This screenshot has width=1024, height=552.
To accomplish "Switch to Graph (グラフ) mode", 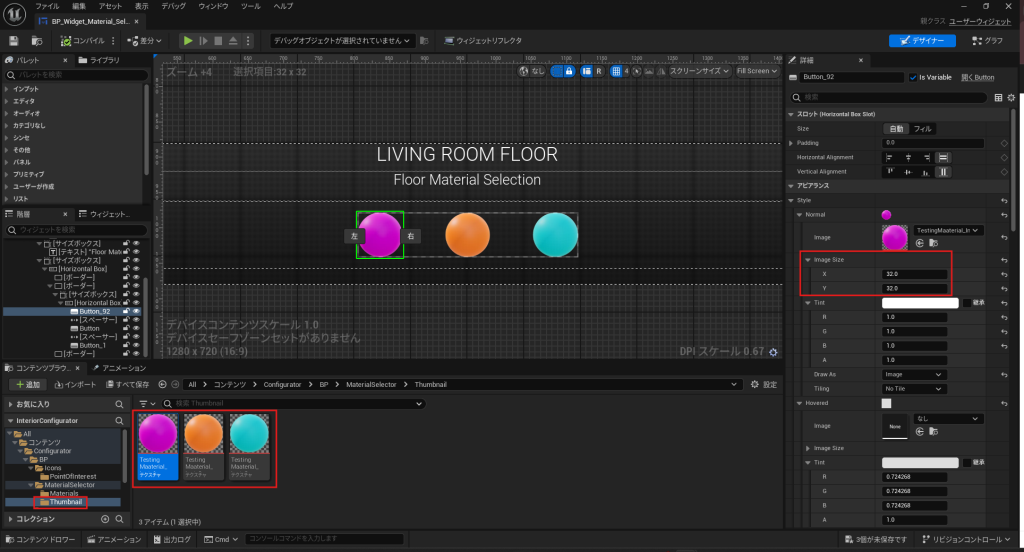I will click(987, 41).
